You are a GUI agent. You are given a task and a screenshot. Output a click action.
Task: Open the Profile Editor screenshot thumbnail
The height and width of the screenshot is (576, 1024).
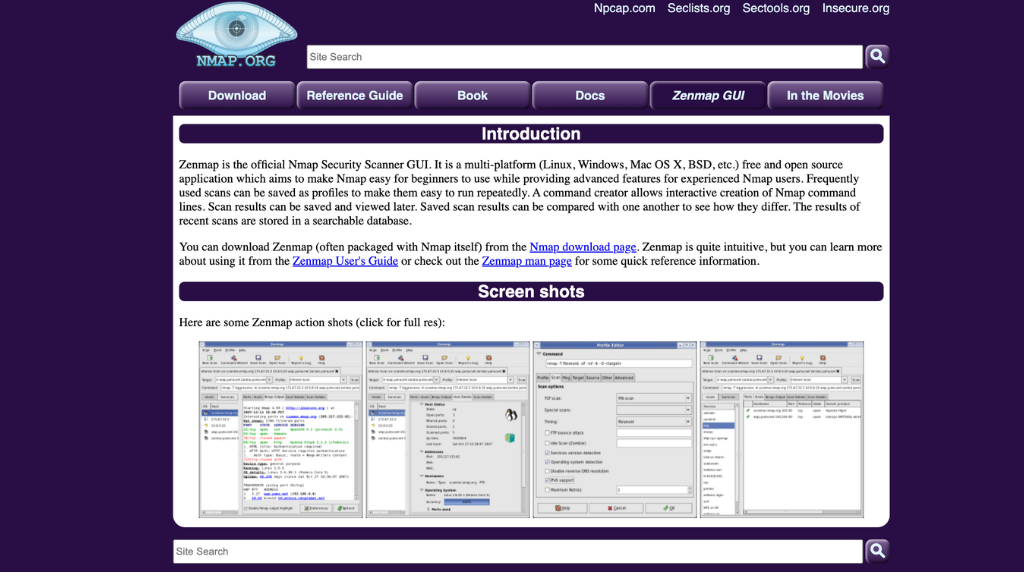(615, 429)
